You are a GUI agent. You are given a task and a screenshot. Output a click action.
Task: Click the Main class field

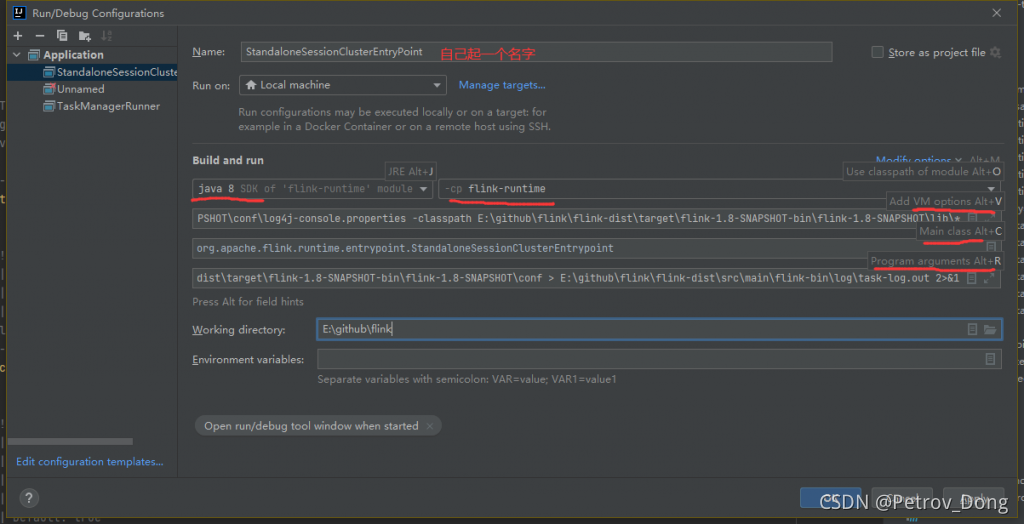click(x=596, y=248)
